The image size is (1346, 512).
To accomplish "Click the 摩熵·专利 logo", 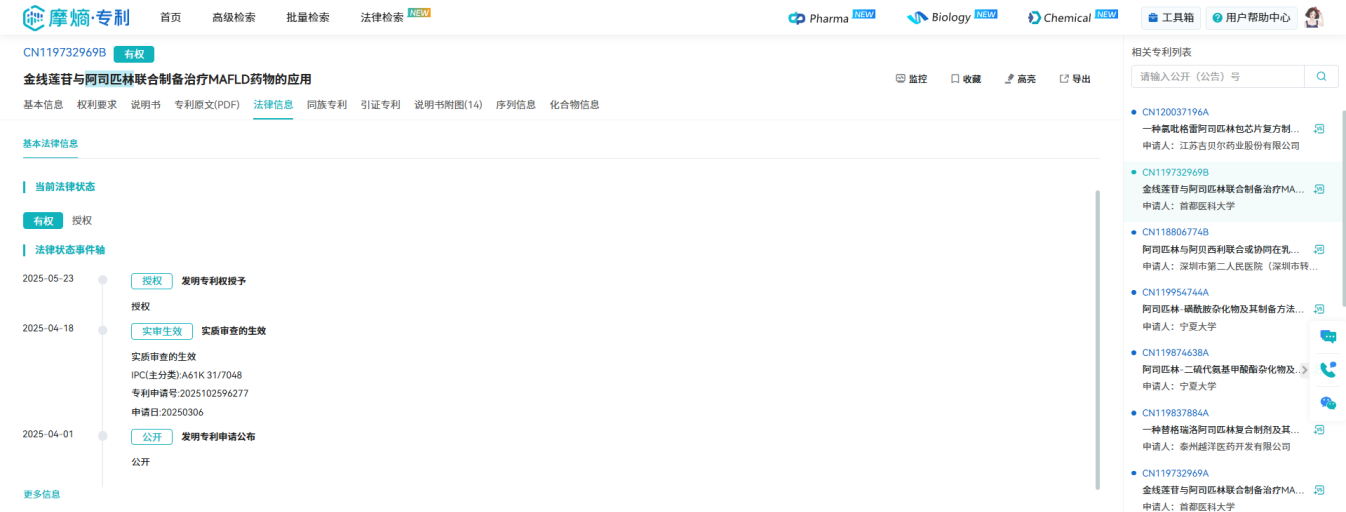I will pos(76,17).
